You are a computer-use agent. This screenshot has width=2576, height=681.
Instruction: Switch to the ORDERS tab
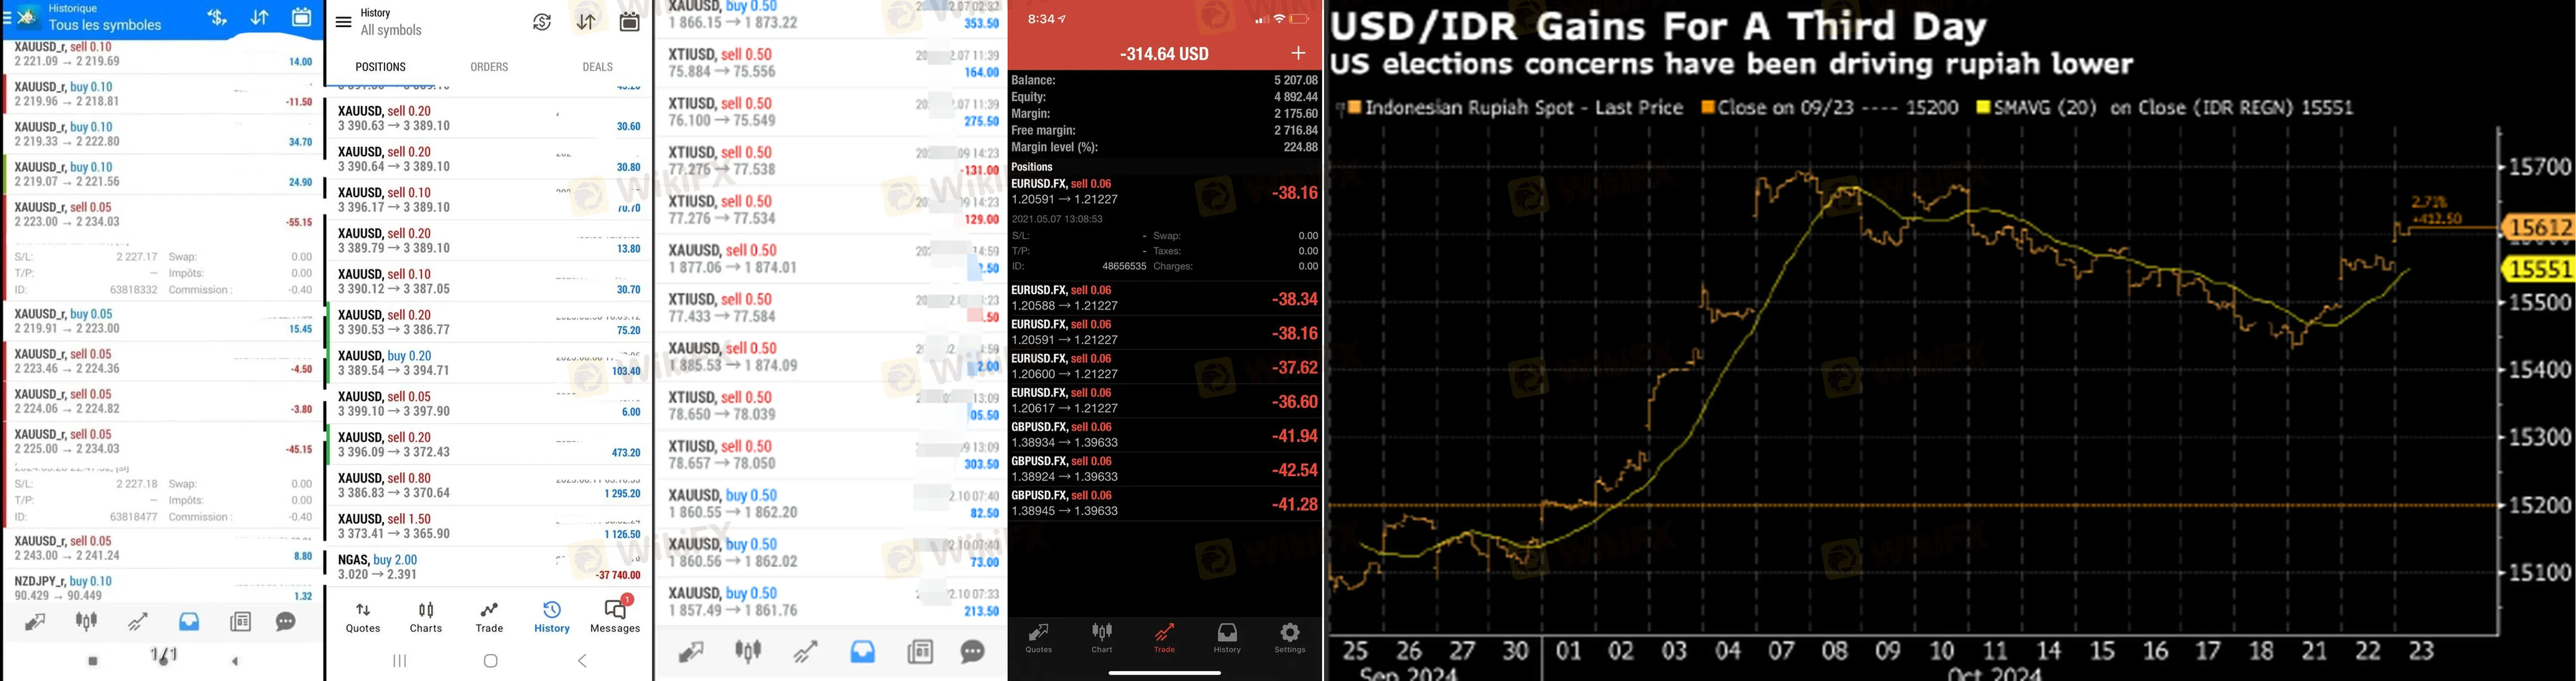click(x=489, y=67)
